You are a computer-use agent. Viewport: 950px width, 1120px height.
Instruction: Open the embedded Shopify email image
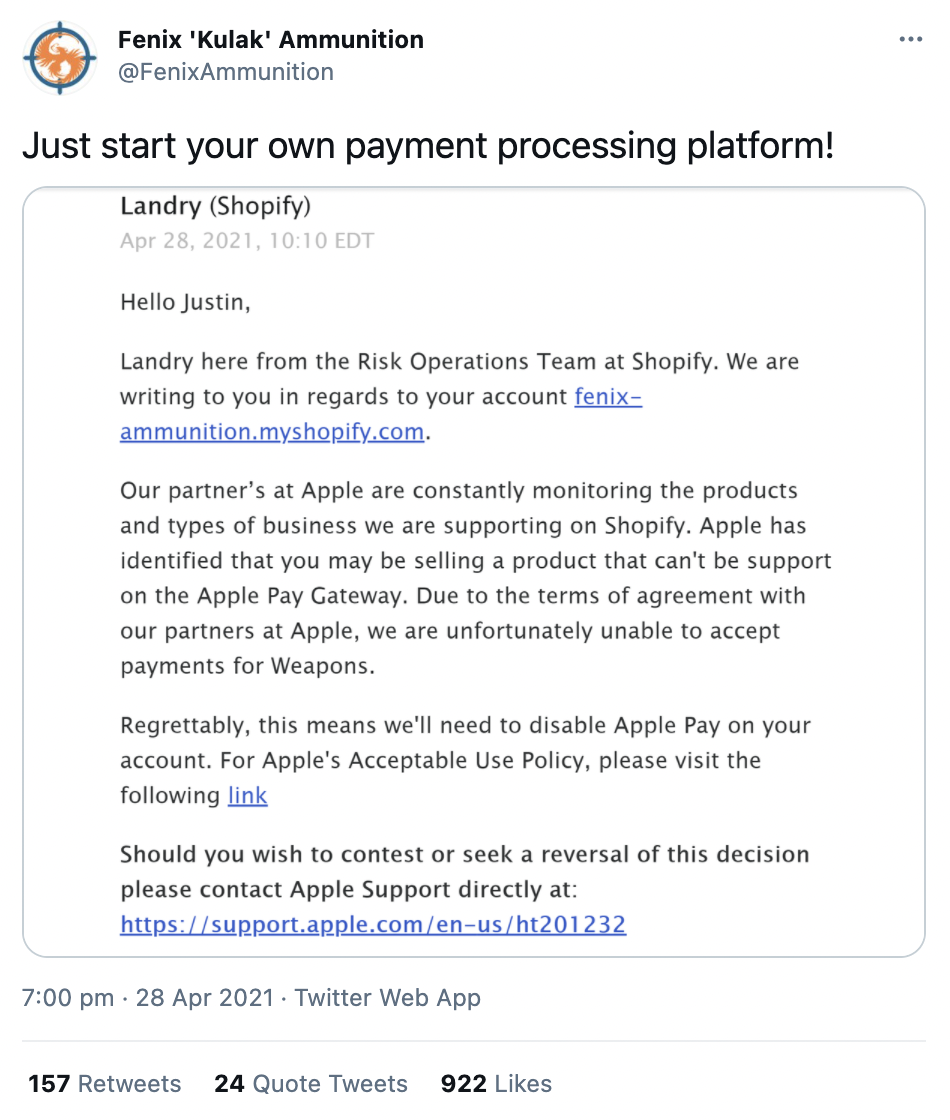pyautogui.click(x=474, y=572)
